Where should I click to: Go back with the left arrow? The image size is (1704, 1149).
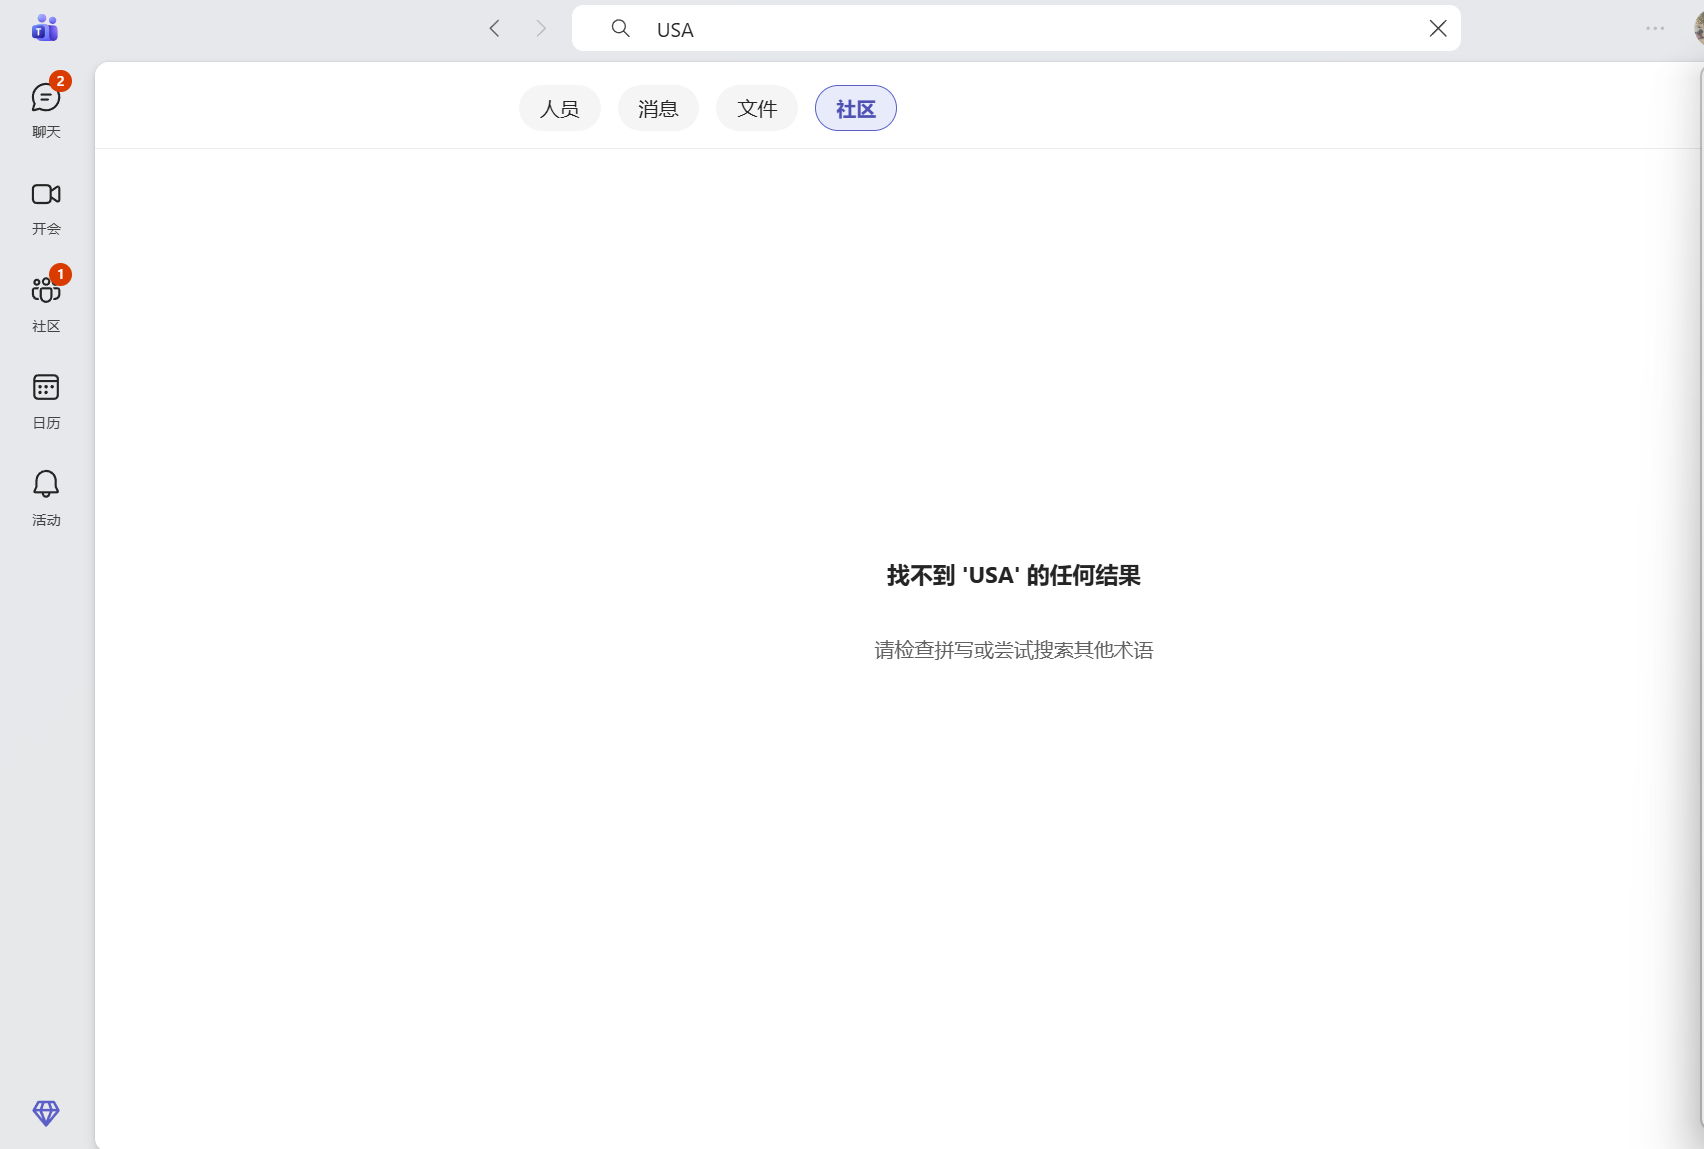pyautogui.click(x=494, y=28)
